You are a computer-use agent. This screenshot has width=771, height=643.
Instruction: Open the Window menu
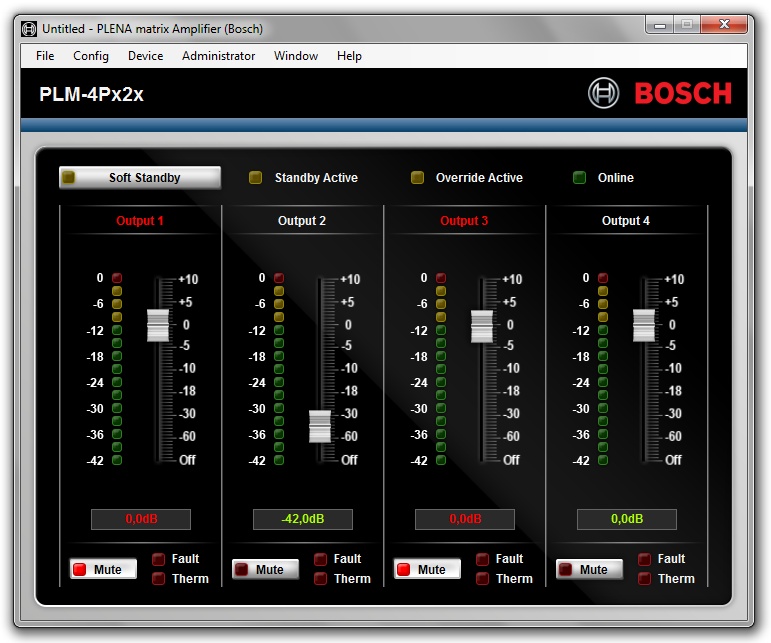coord(296,56)
